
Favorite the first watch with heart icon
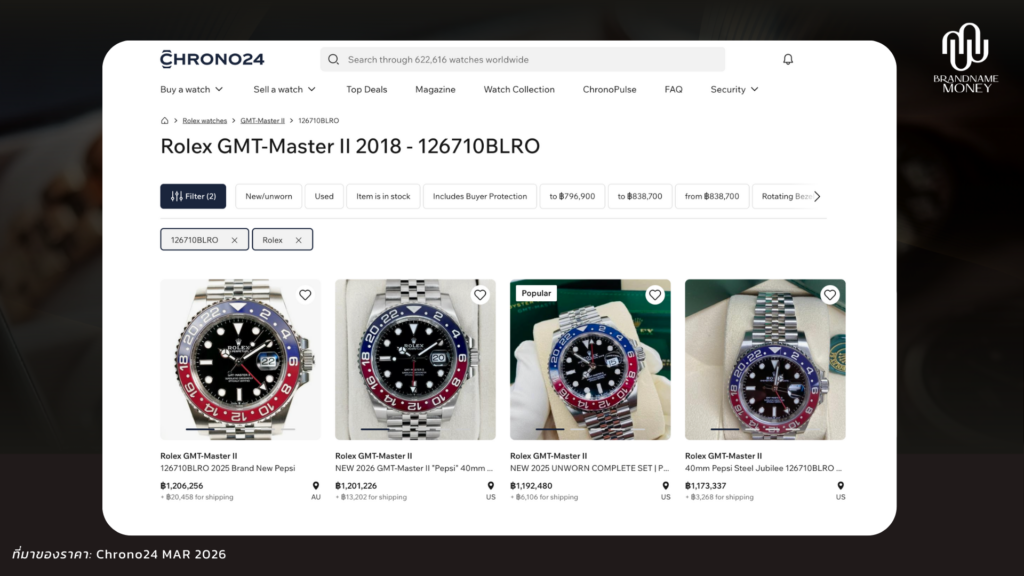(x=305, y=295)
